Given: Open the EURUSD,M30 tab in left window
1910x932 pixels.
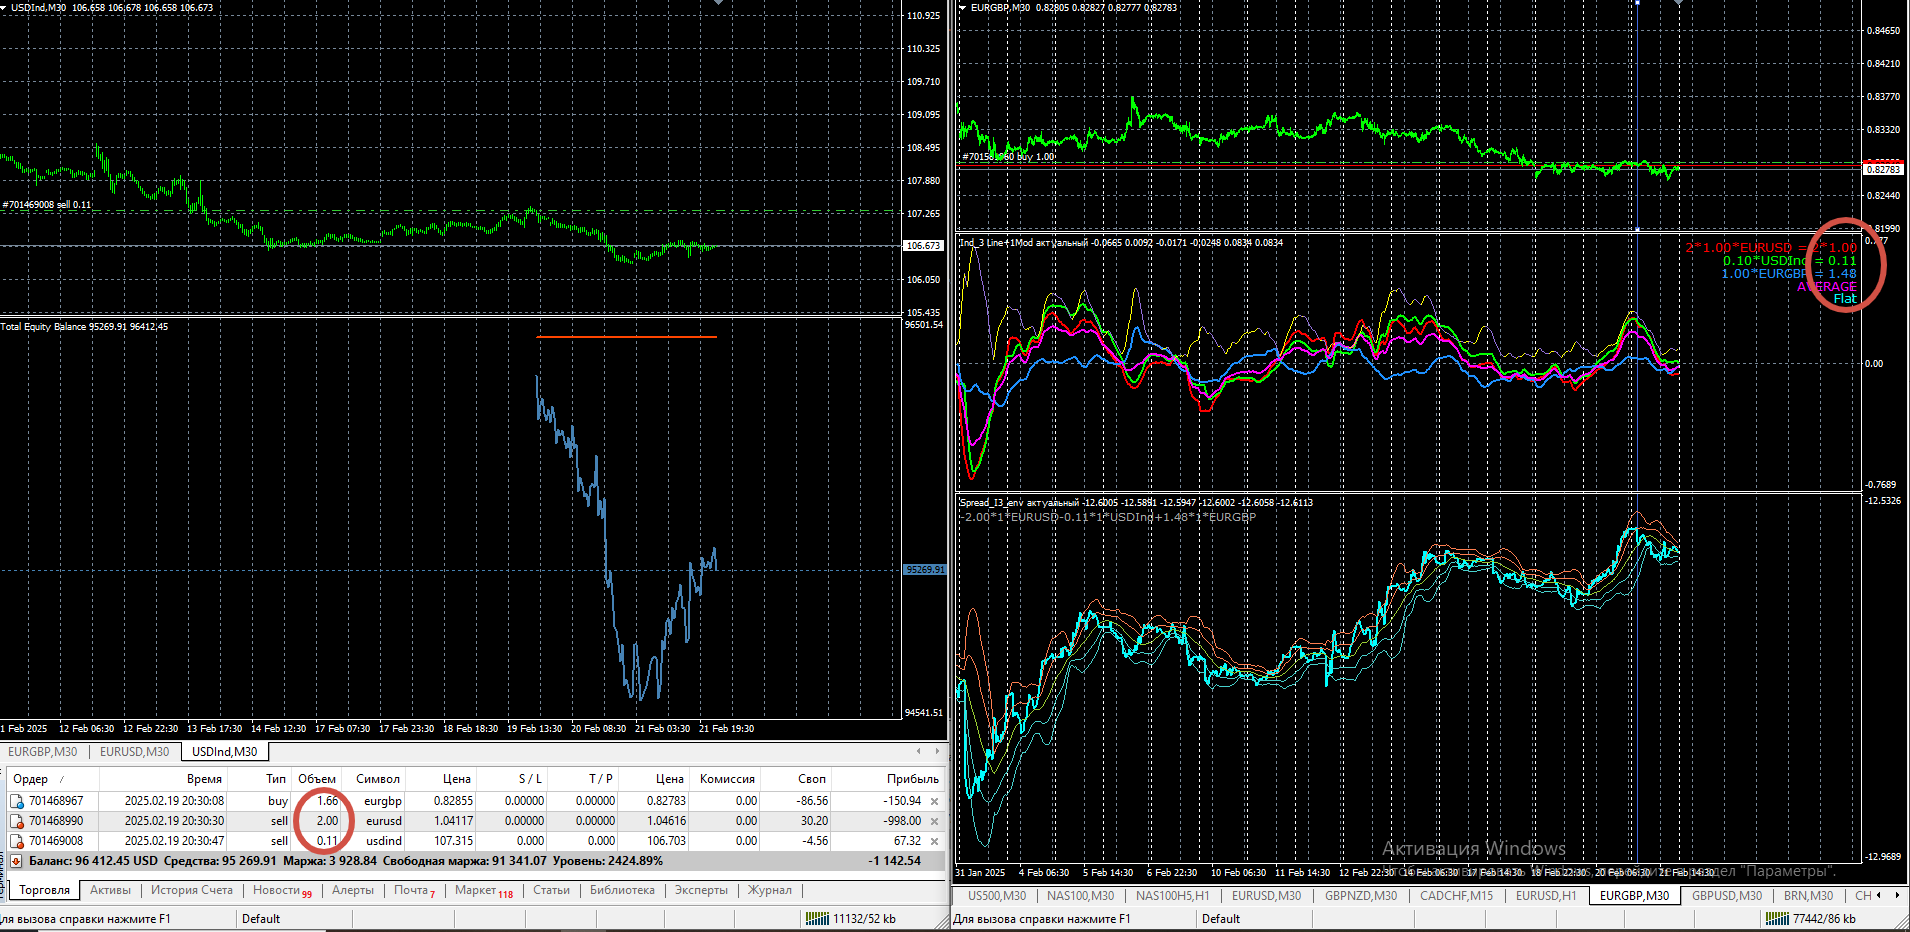Looking at the screenshot, I should pos(134,752).
